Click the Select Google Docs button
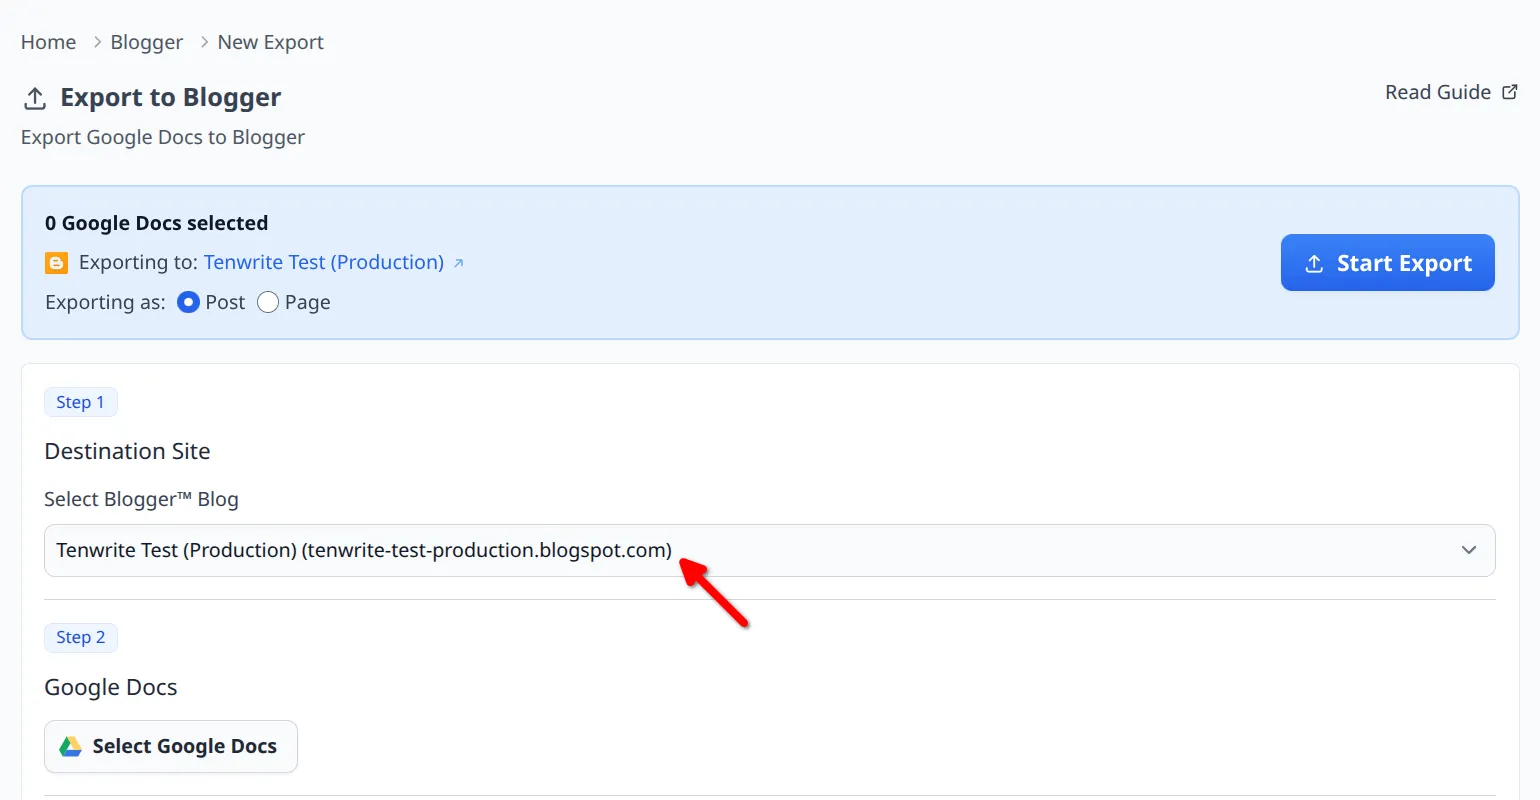The image size is (1540, 800). click(x=170, y=745)
